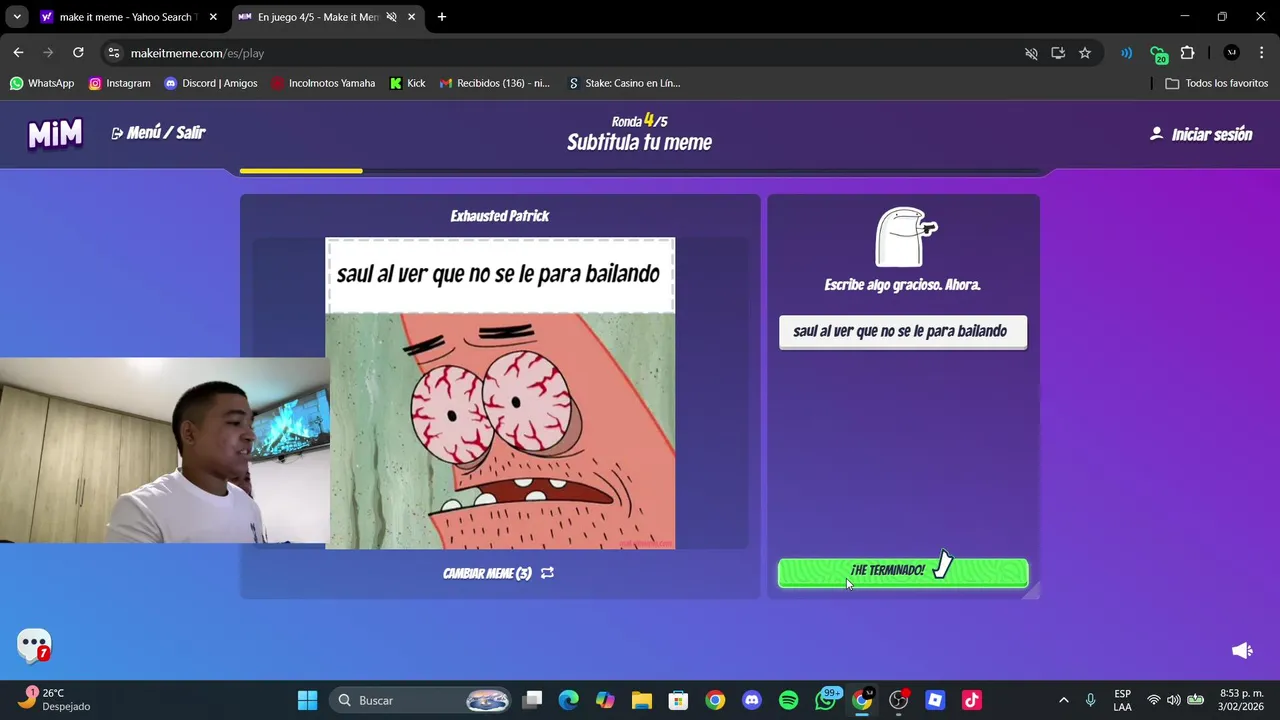Click the site information icon

tap(114, 53)
